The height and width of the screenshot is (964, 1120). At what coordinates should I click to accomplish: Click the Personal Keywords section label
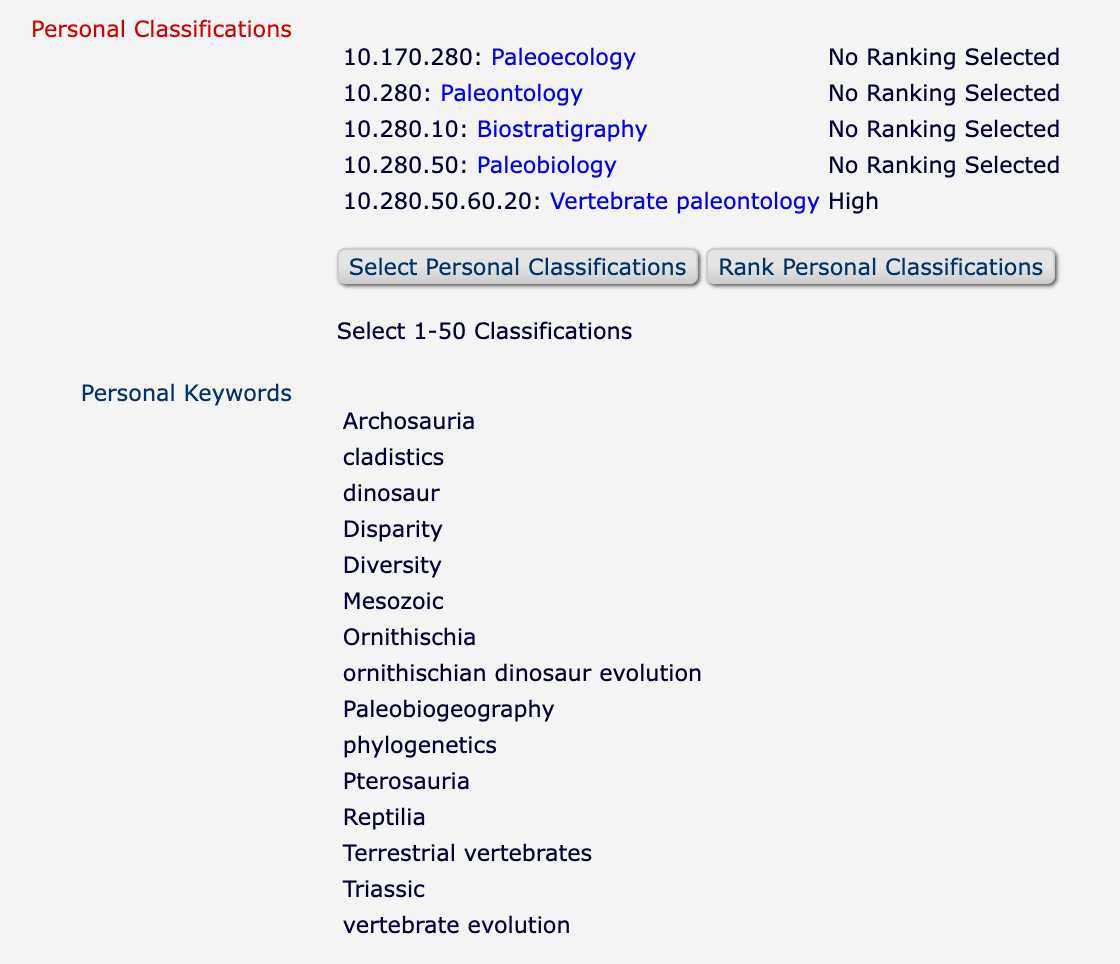(186, 393)
